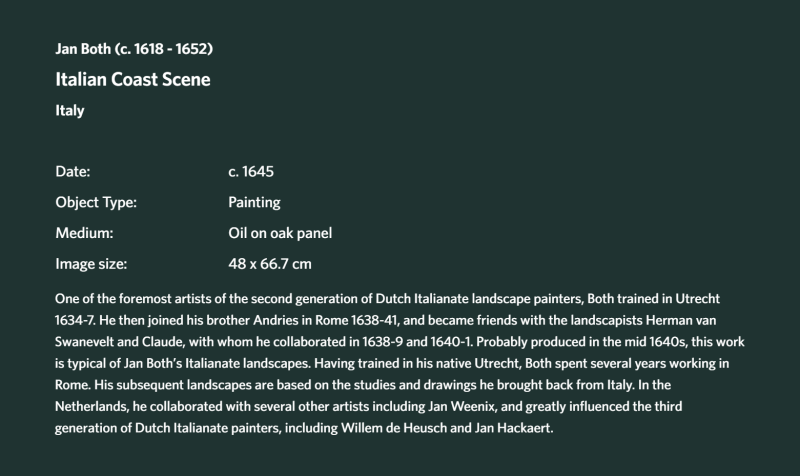Select the 48 x 66.7 cm dimensions

tap(270, 264)
